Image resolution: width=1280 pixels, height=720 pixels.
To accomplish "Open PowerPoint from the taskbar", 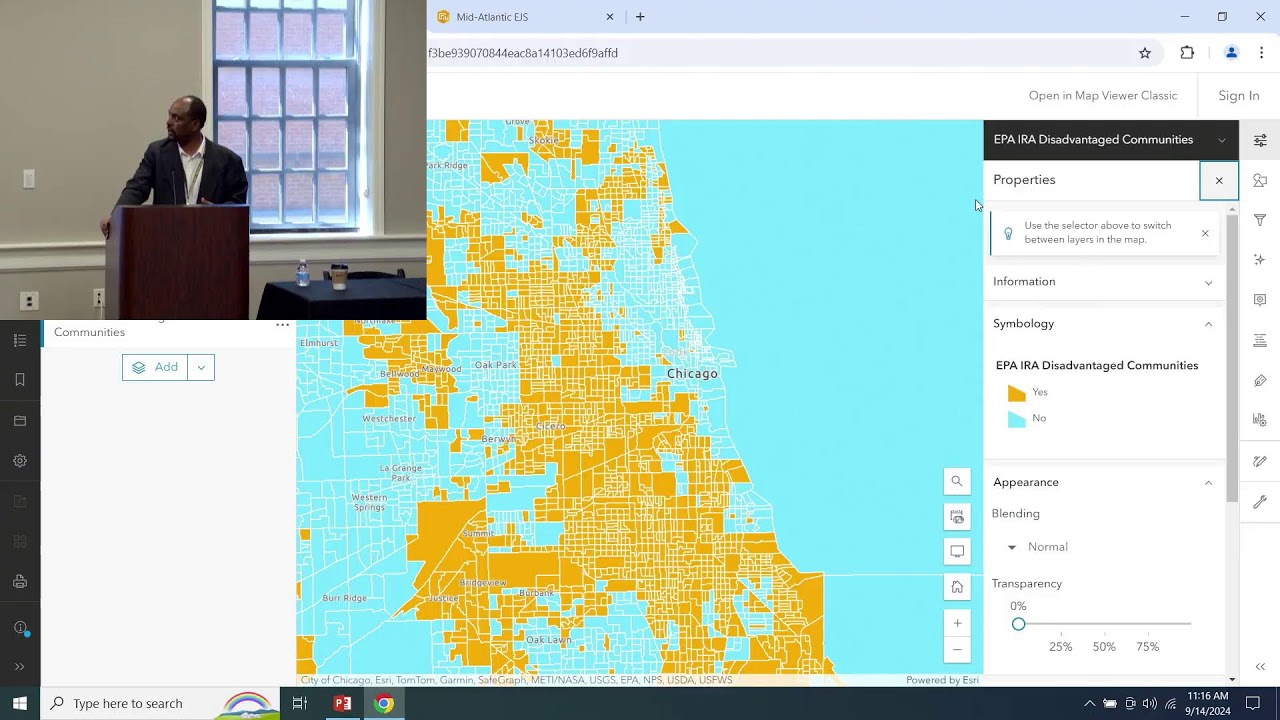I will pos(343,704).
